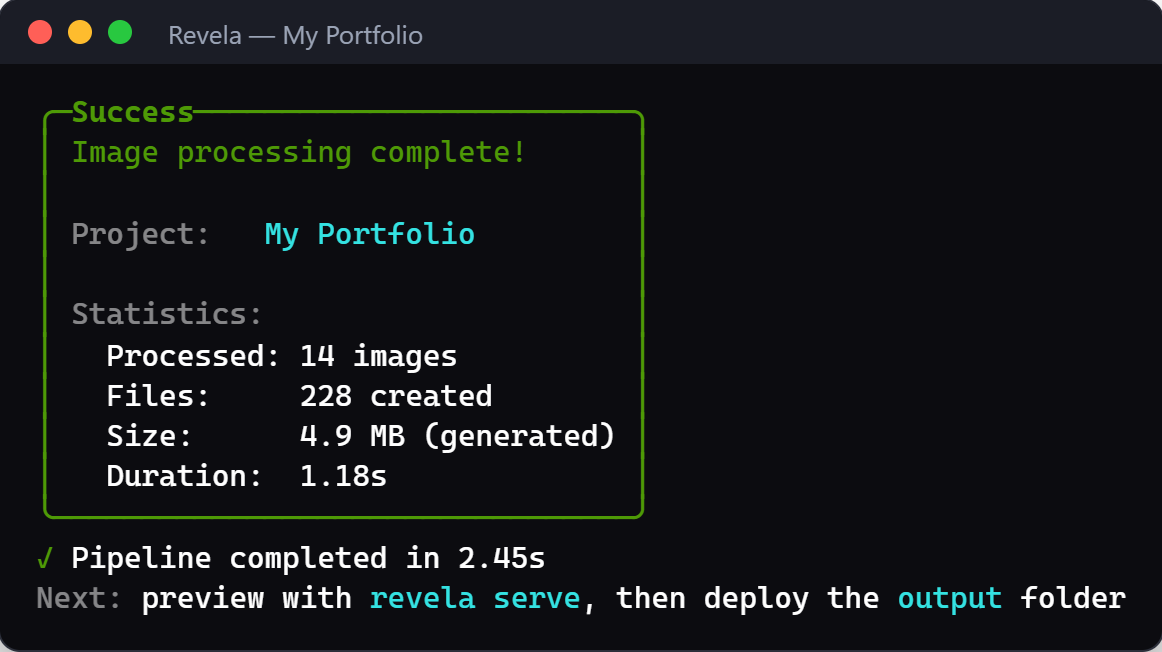Click 'Pipeline completed in 2.45s' line
Image resolution: width=1162 pixels, height=652 pixels.
pyautogui.click(x=308, y=559)
